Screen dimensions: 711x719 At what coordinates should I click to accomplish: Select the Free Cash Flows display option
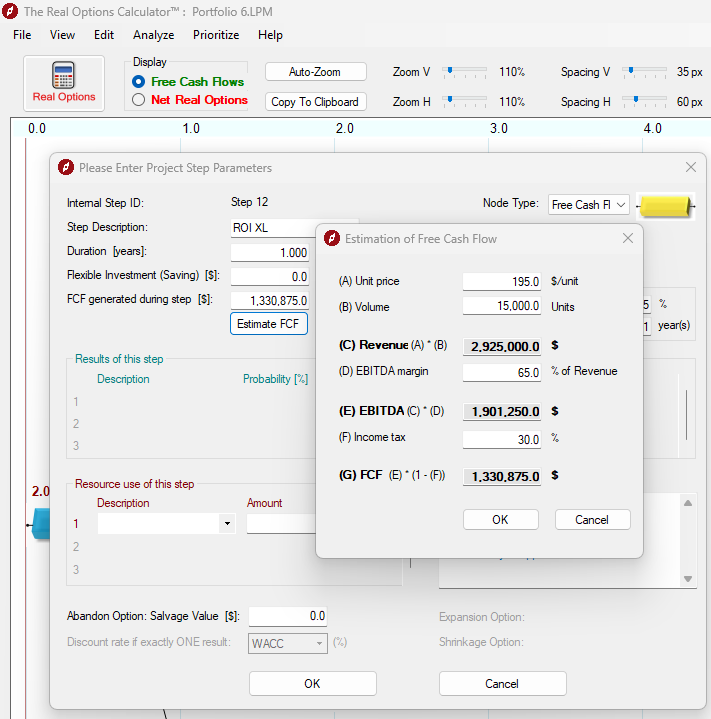[x=139, y=82]
